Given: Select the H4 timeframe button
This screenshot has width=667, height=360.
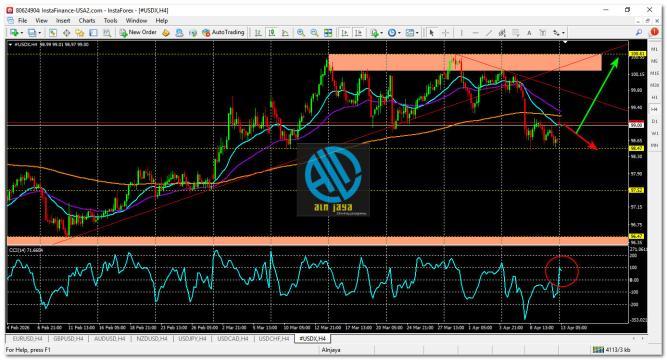Looking at the screenshot, I should pos(655,110).
